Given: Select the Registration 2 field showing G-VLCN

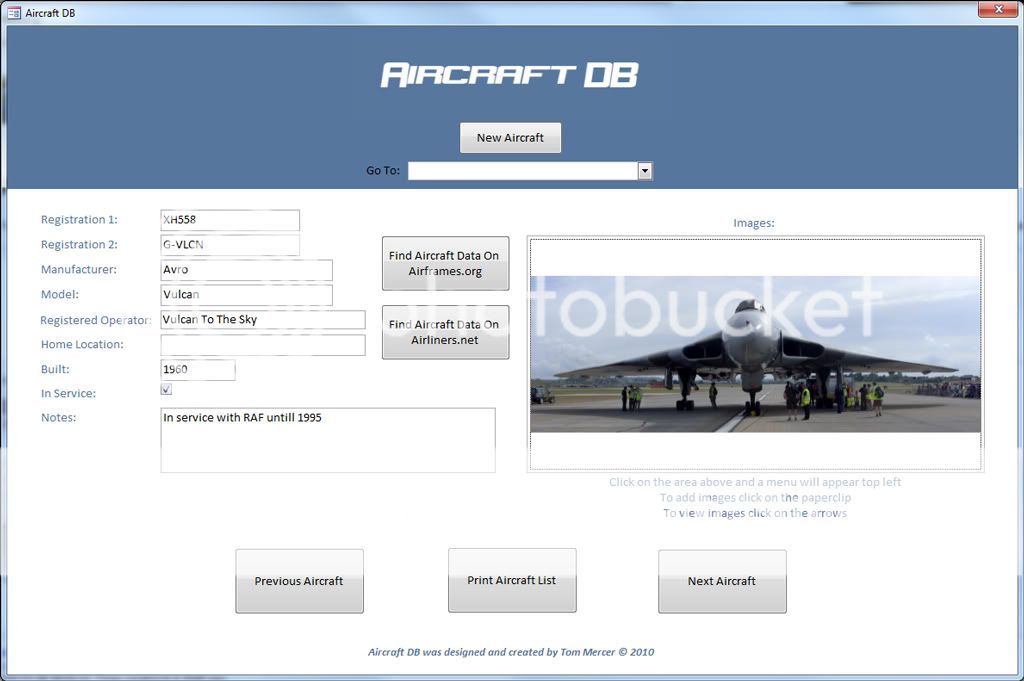Looking at the screenshot, I should (x=230, y=245).
